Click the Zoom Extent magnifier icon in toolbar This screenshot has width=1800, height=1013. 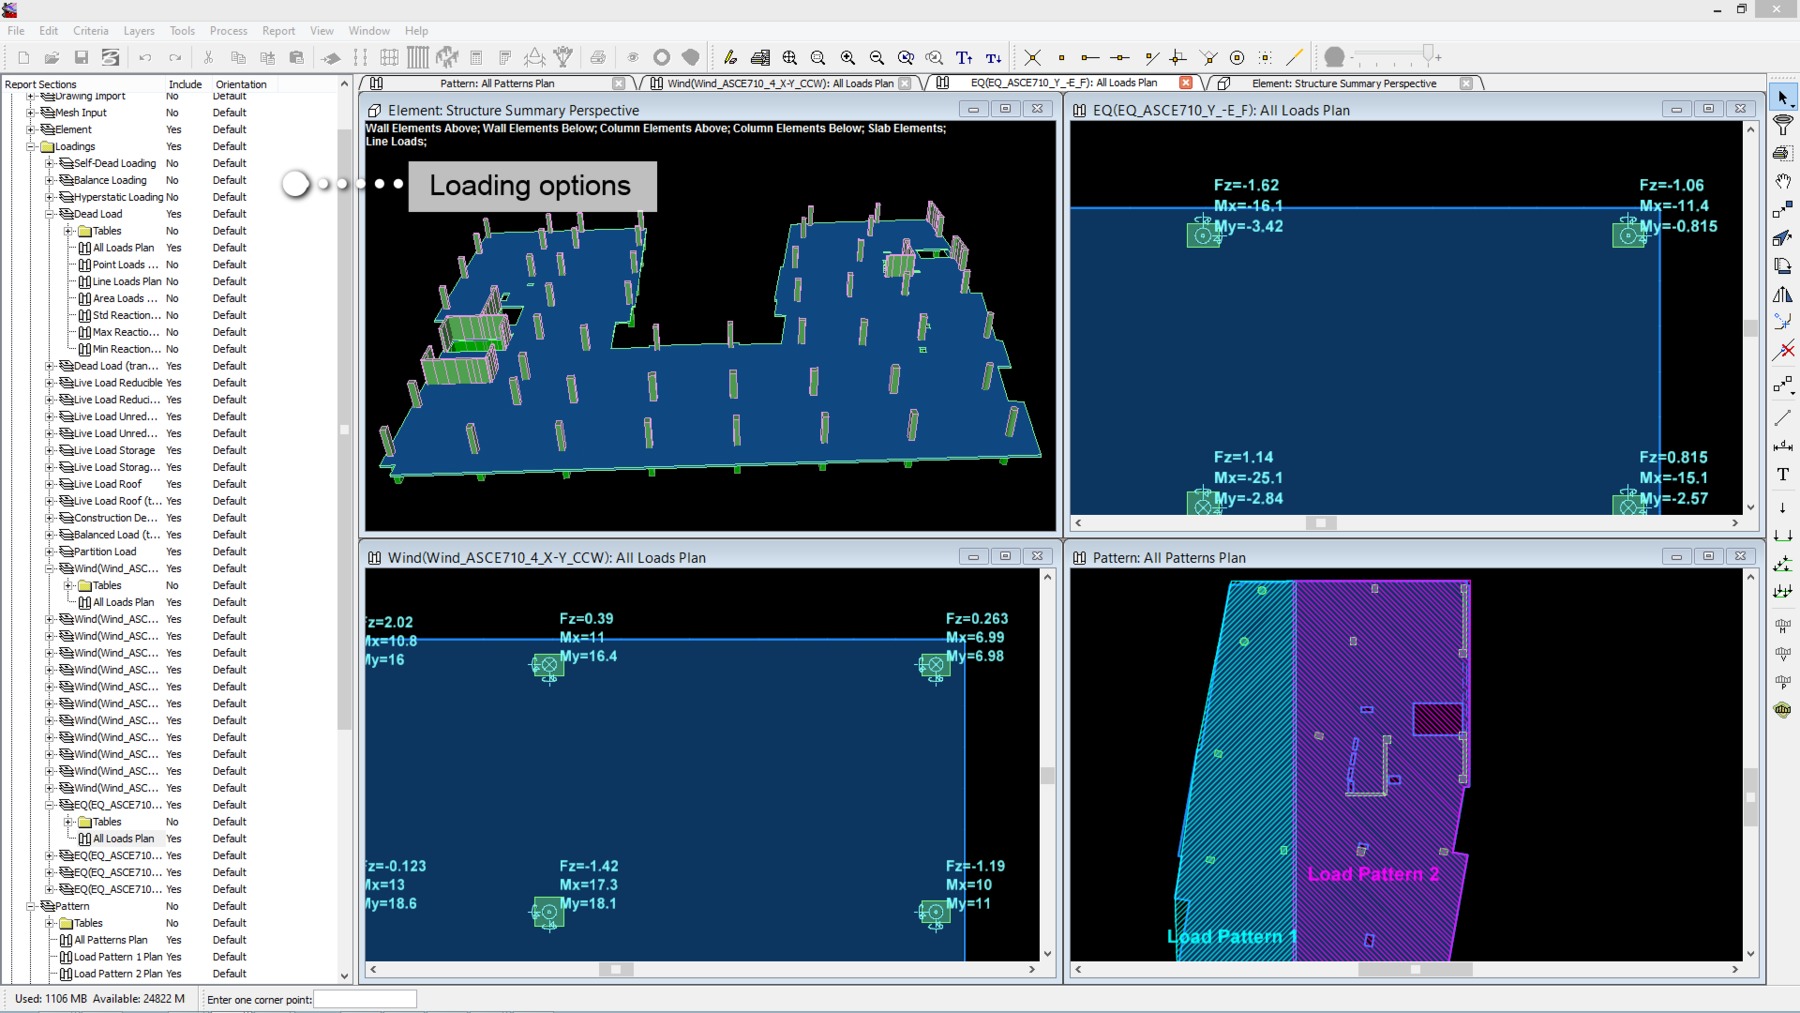click(790, 58)
